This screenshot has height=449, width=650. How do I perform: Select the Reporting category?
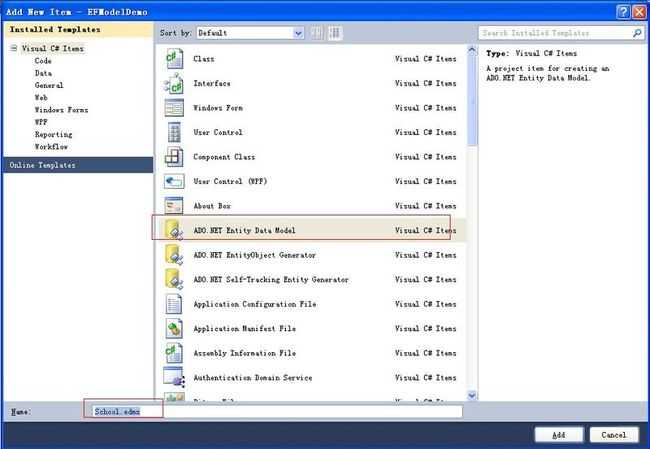(53, 134)
